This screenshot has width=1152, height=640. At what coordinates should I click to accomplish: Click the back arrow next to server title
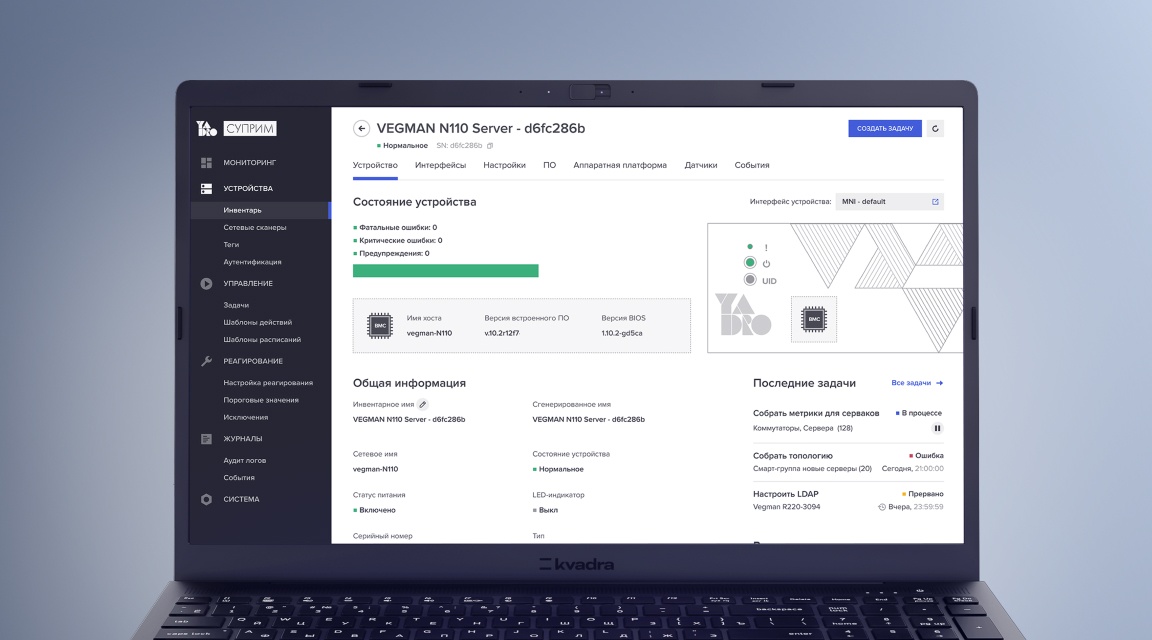pos(362,129)
